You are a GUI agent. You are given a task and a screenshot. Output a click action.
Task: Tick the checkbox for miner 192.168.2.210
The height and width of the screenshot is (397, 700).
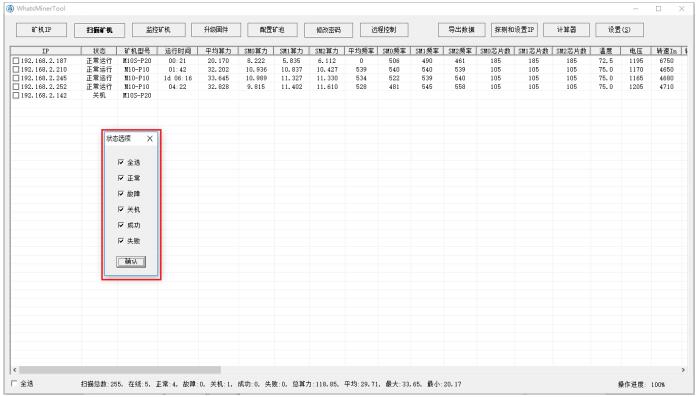click(x=16, y=70)
